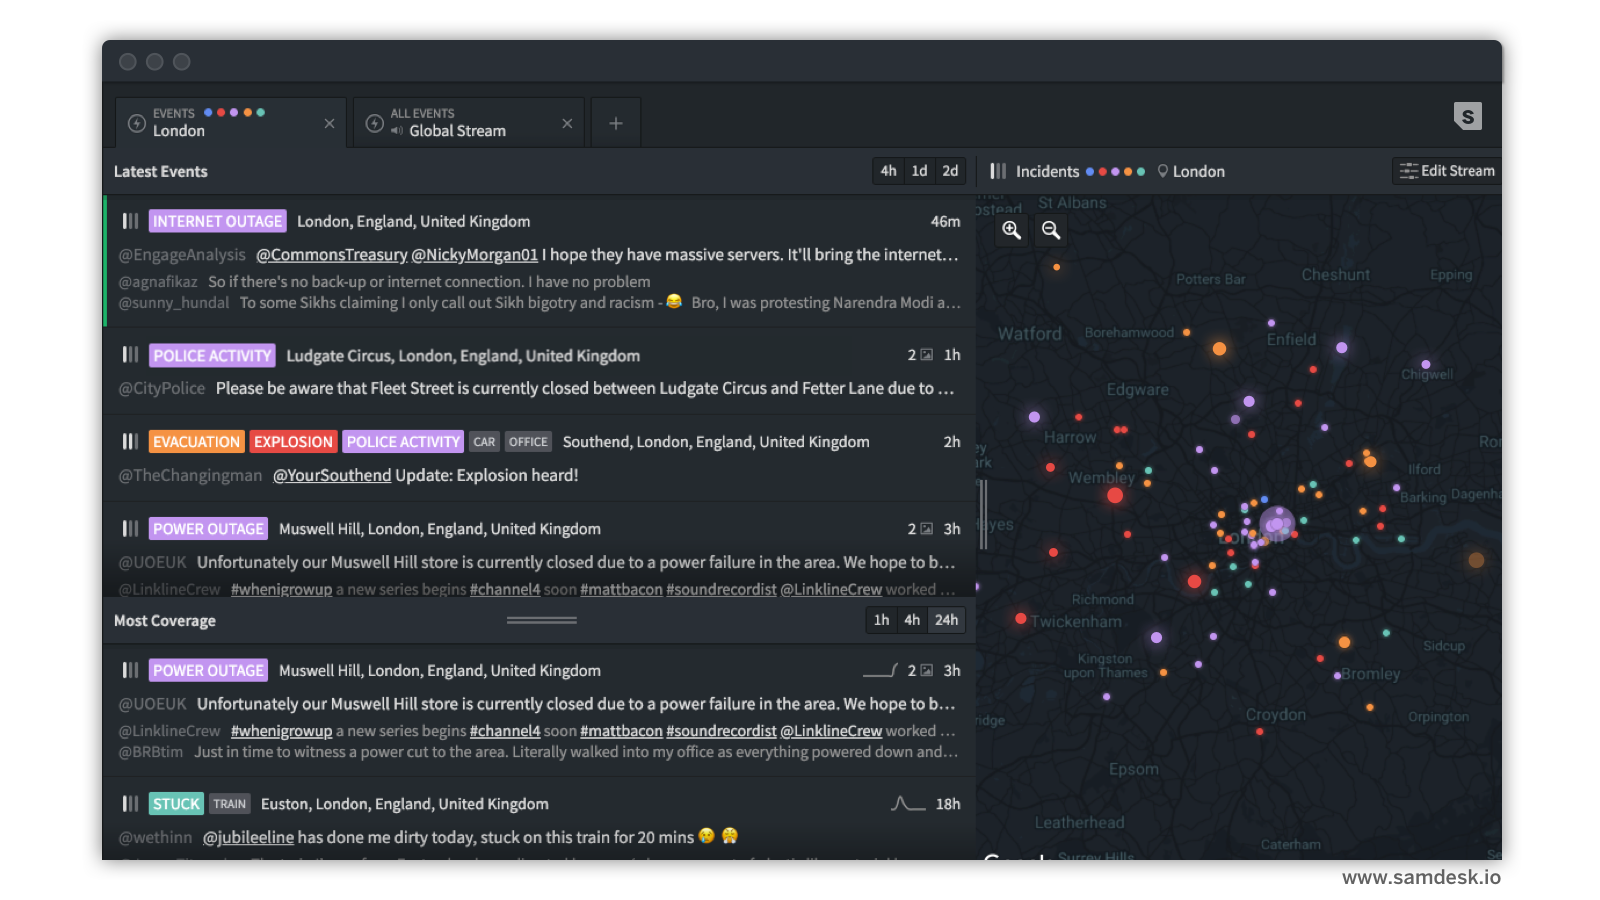1600x900 pixels.
Task: Zoom out on the map
Action: point(1050,230)
